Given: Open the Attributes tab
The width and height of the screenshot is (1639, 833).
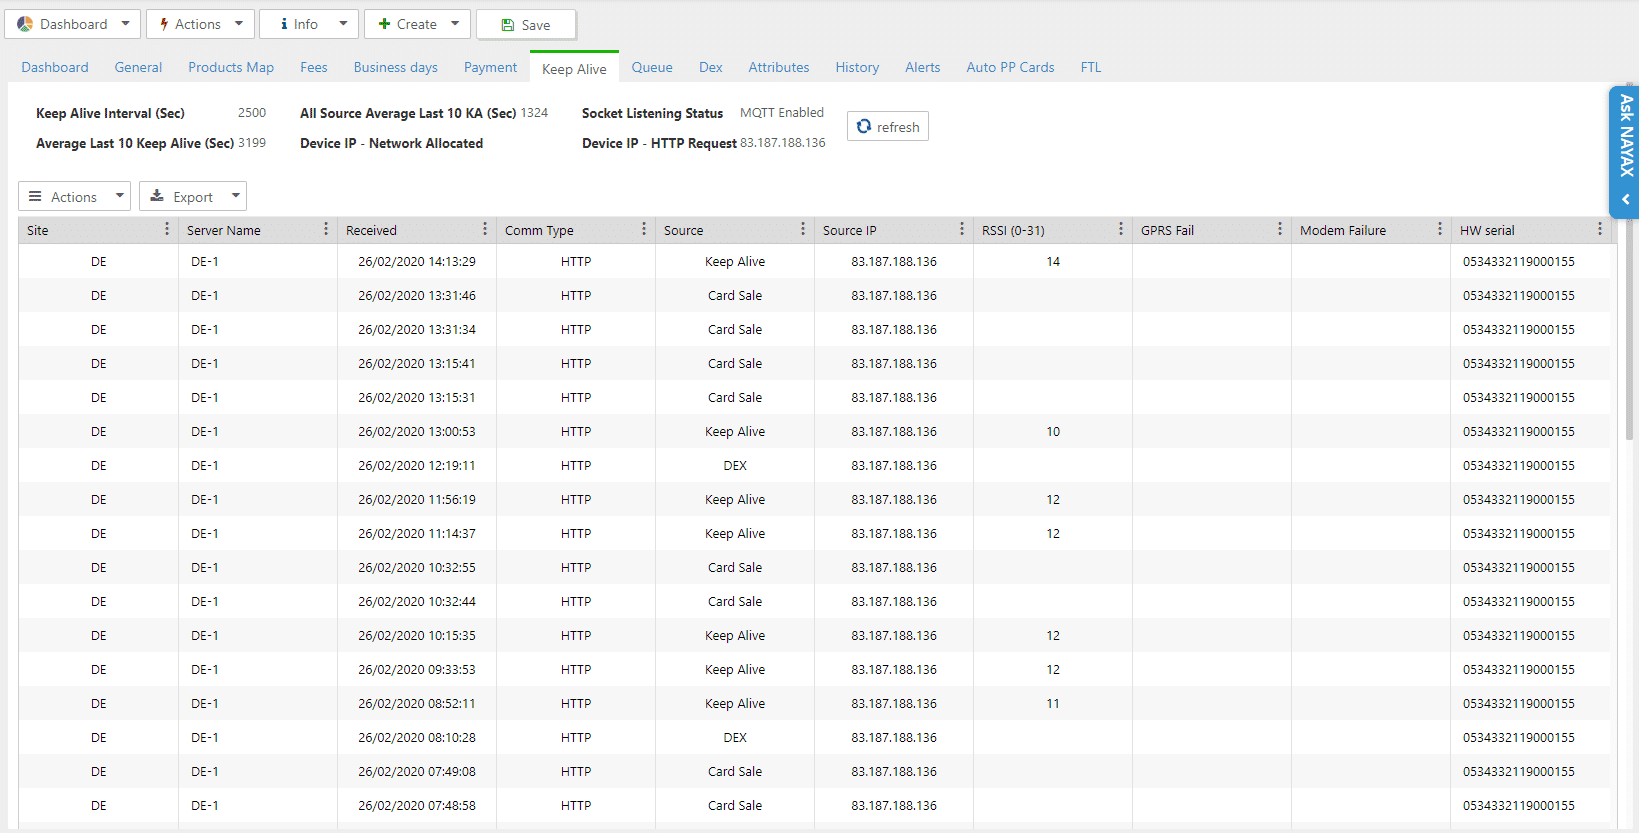Looking at the screenshot, I should point(779,67).
